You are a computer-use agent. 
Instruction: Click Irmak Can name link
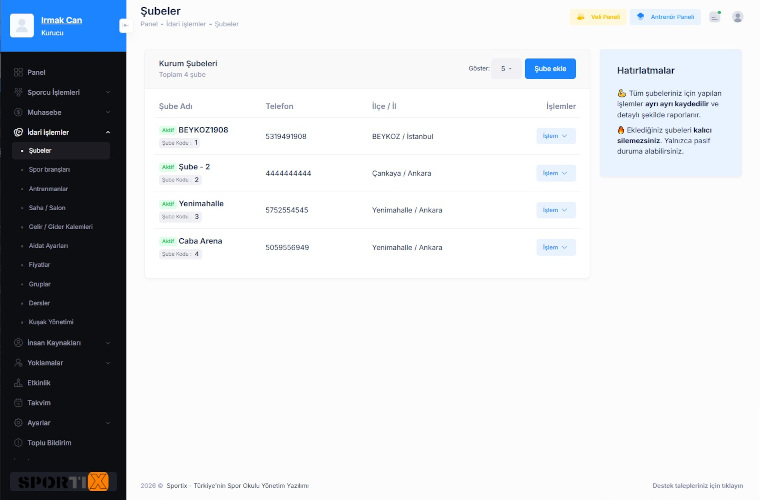[x=62, y=20]
